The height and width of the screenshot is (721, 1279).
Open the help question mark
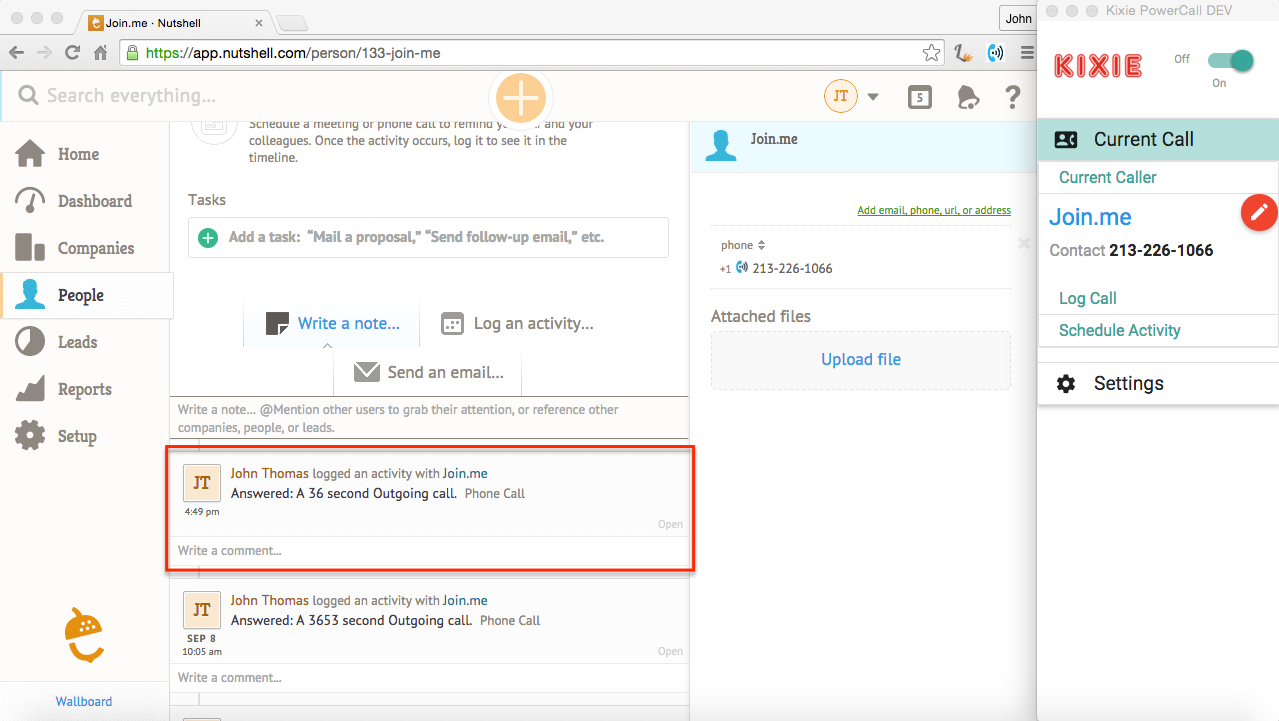[1012, 97]
